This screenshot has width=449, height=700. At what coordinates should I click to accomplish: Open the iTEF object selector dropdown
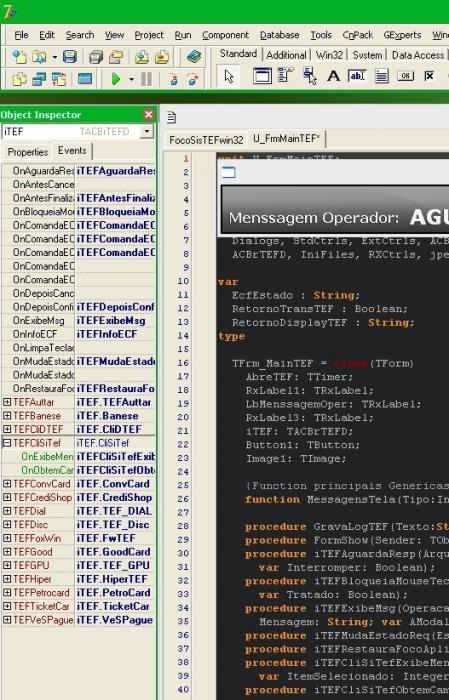tap(146, 131)
